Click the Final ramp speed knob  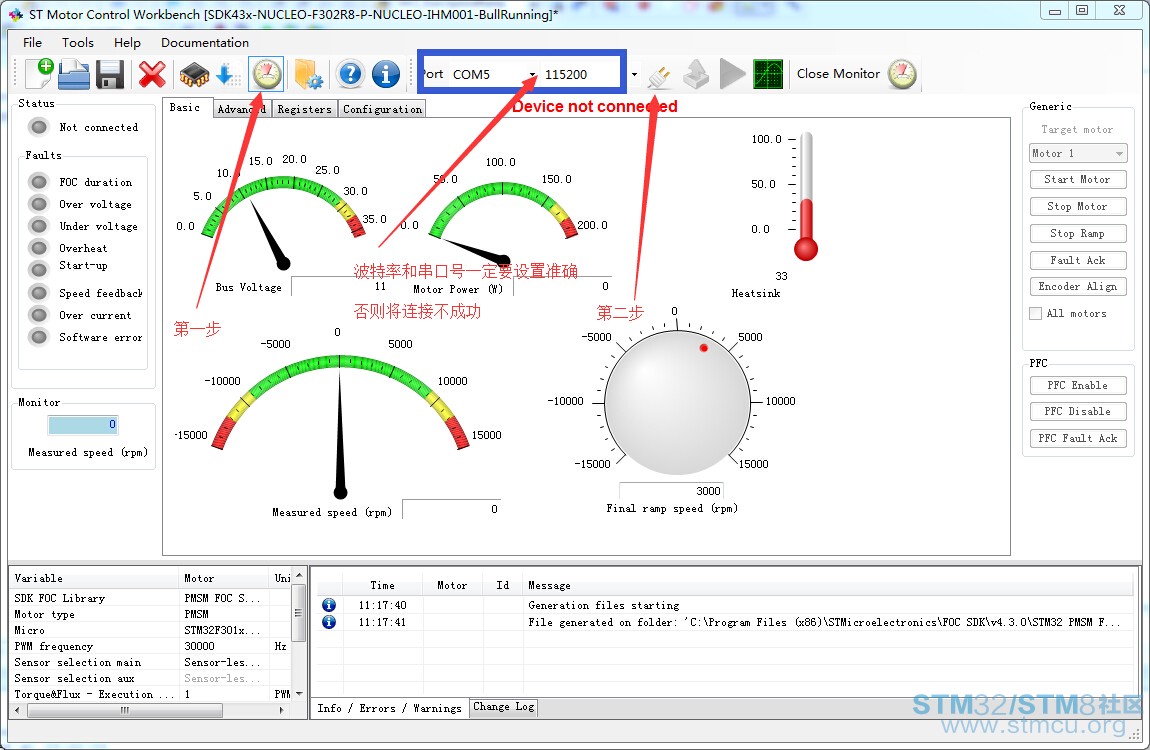(677, 402)
